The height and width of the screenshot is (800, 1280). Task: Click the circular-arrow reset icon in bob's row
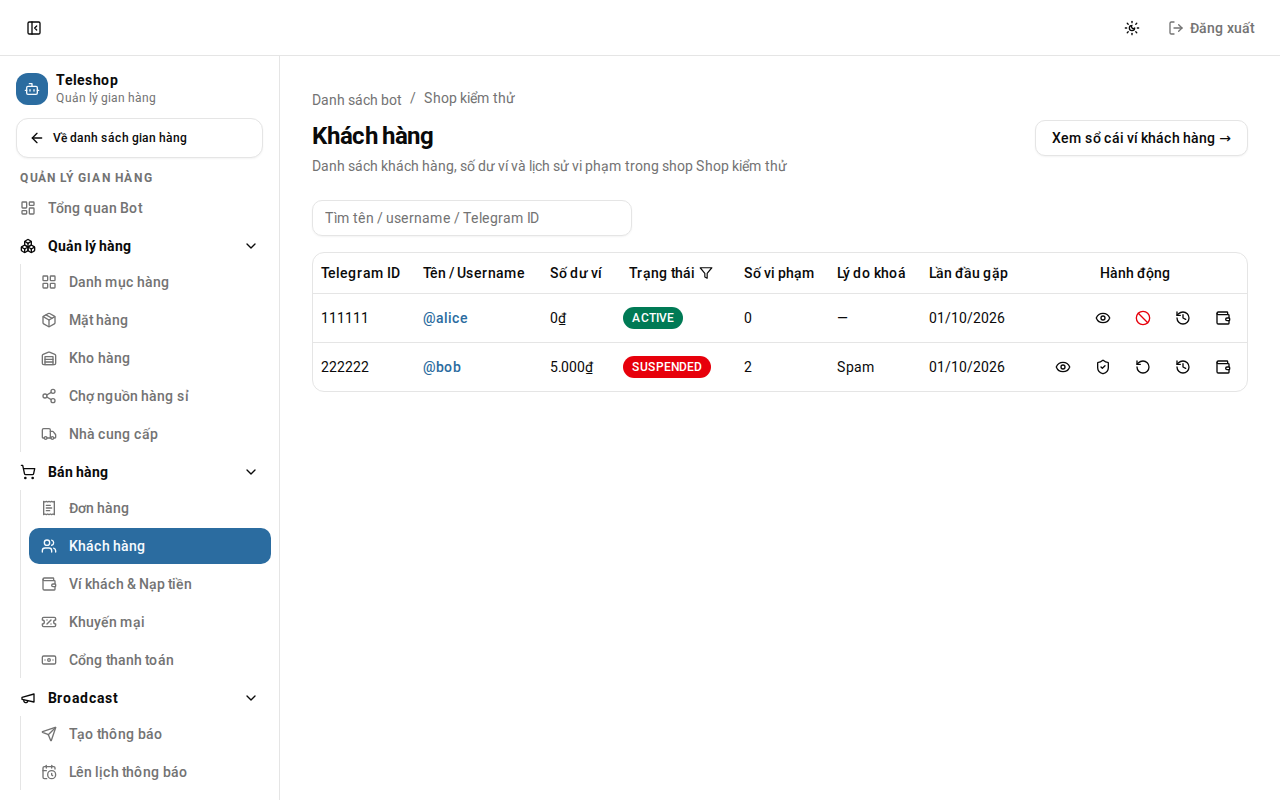(x=1143, y=367)
